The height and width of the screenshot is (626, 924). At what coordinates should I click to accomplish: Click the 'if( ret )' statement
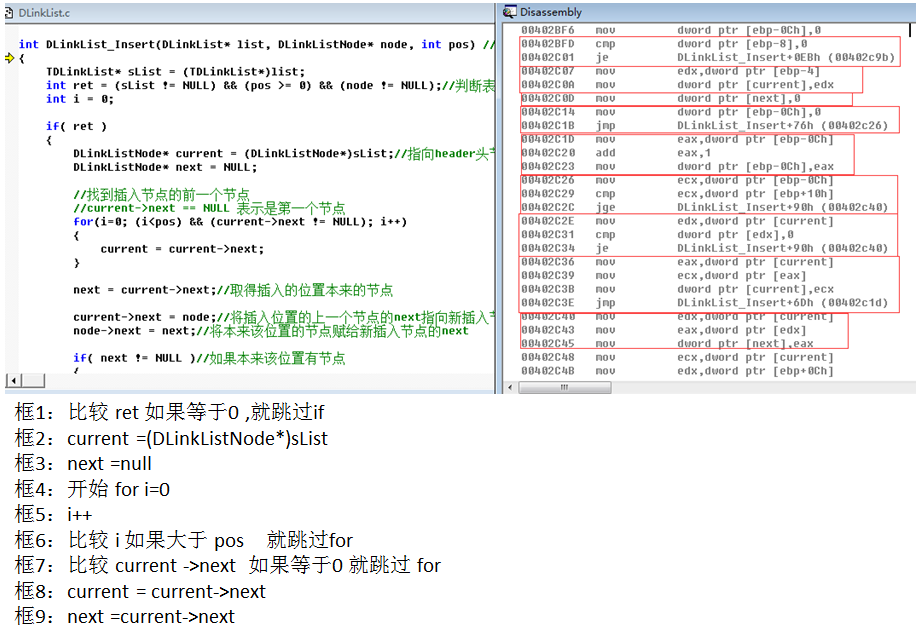[x=77, y=126]
